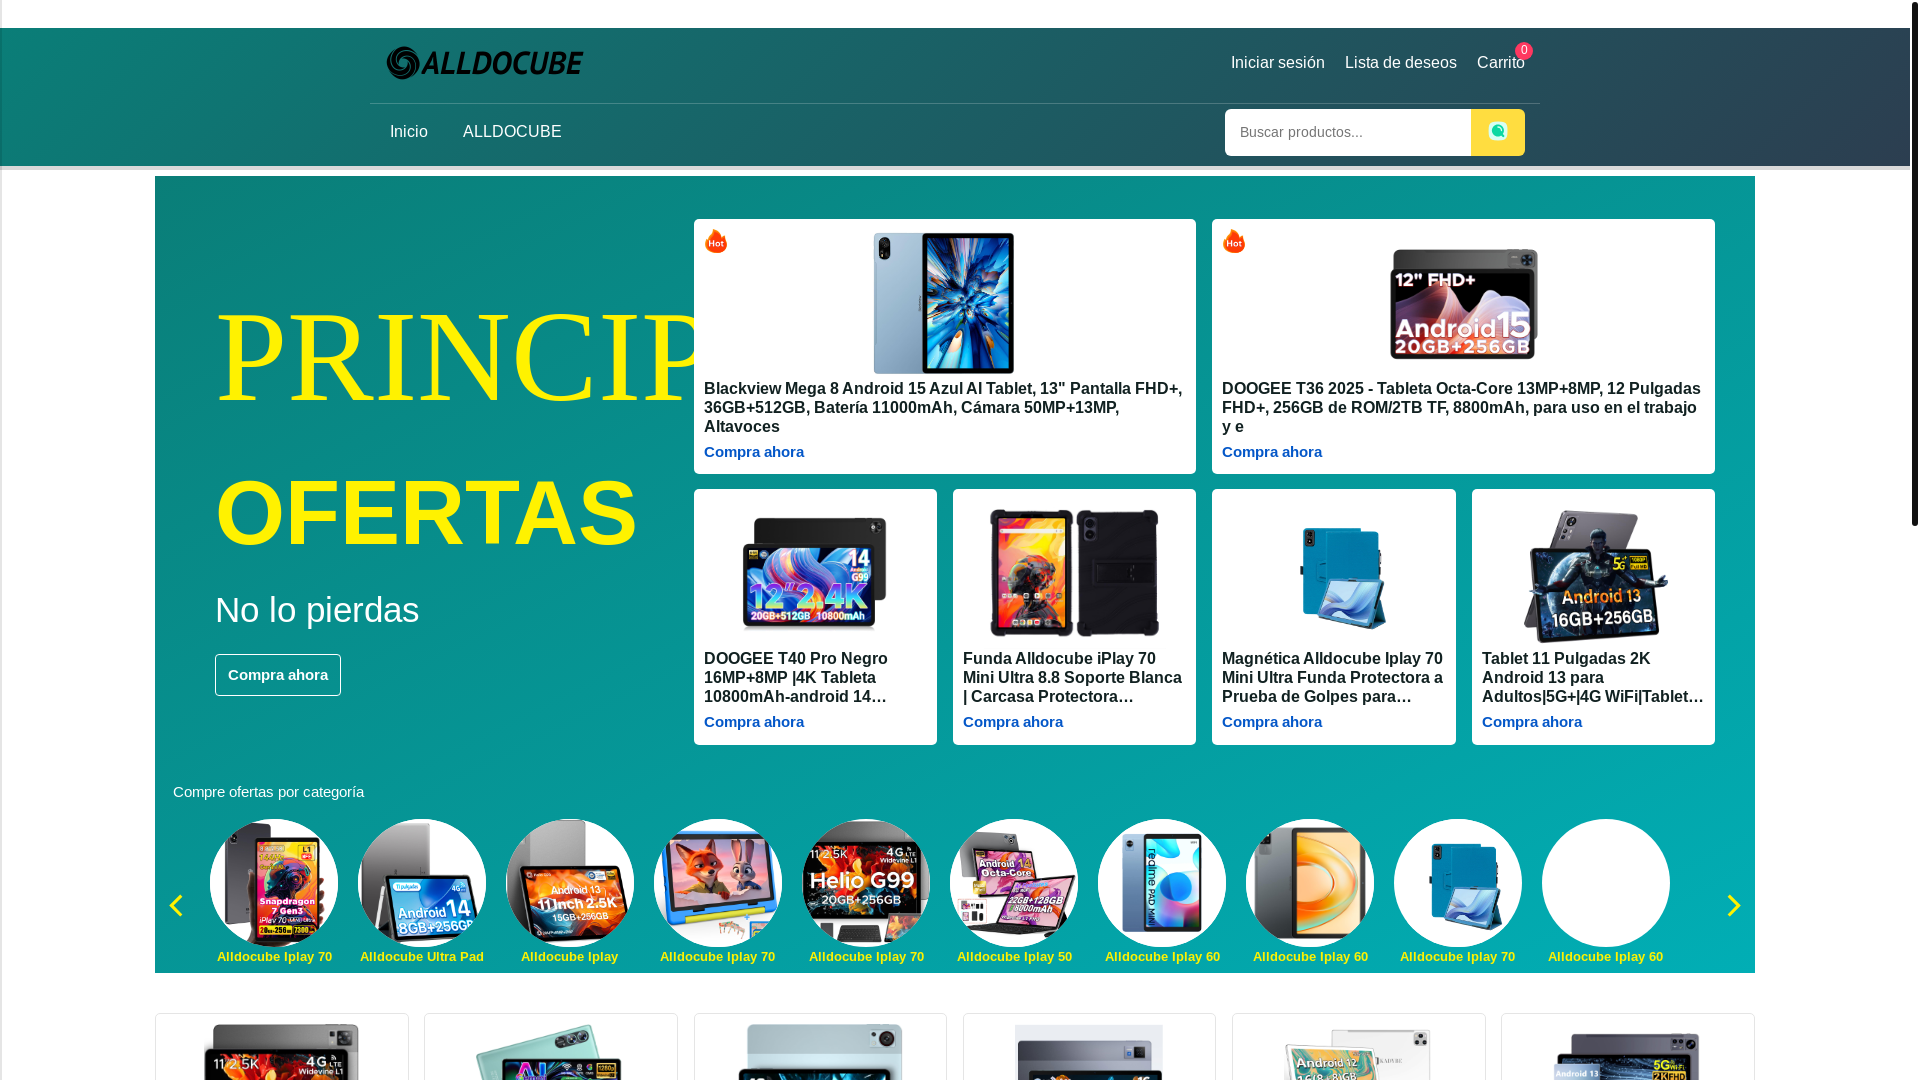Viewport: 1920px width, 1080px height.
Task: Click Compra ahora under Funda Alldocube iPlay 70
Action: [x=1013, y=722]
